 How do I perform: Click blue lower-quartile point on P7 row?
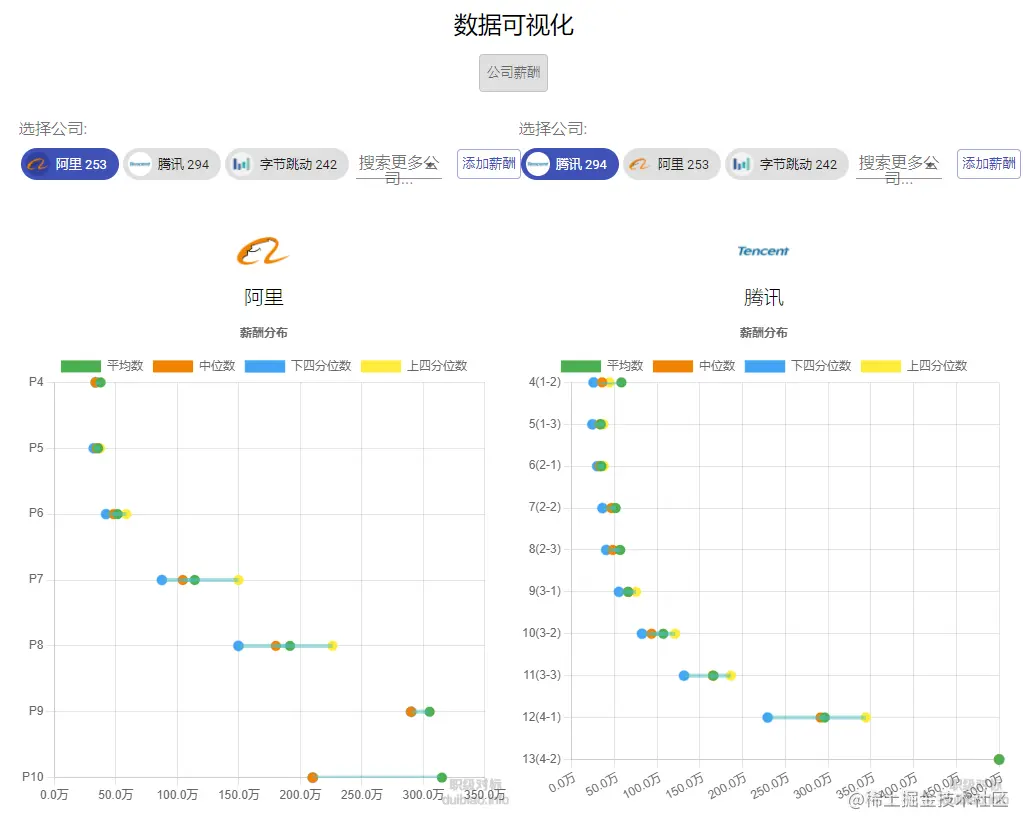[x=162, y=580]
